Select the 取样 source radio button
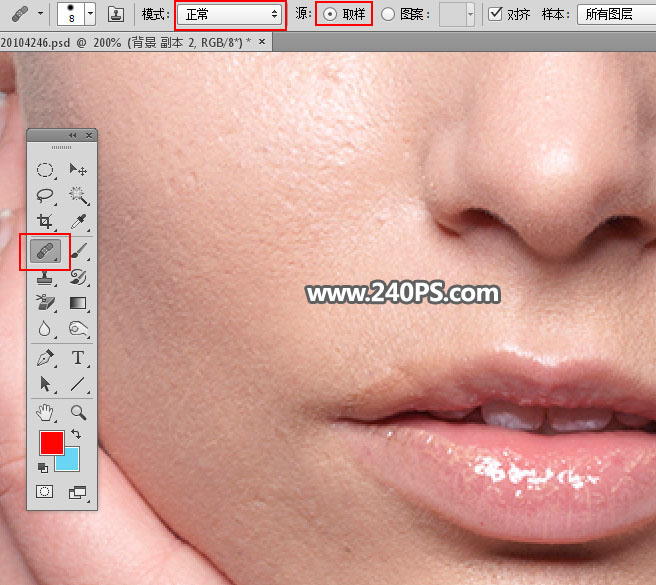 pyautogui.click(x=330, y=15)
